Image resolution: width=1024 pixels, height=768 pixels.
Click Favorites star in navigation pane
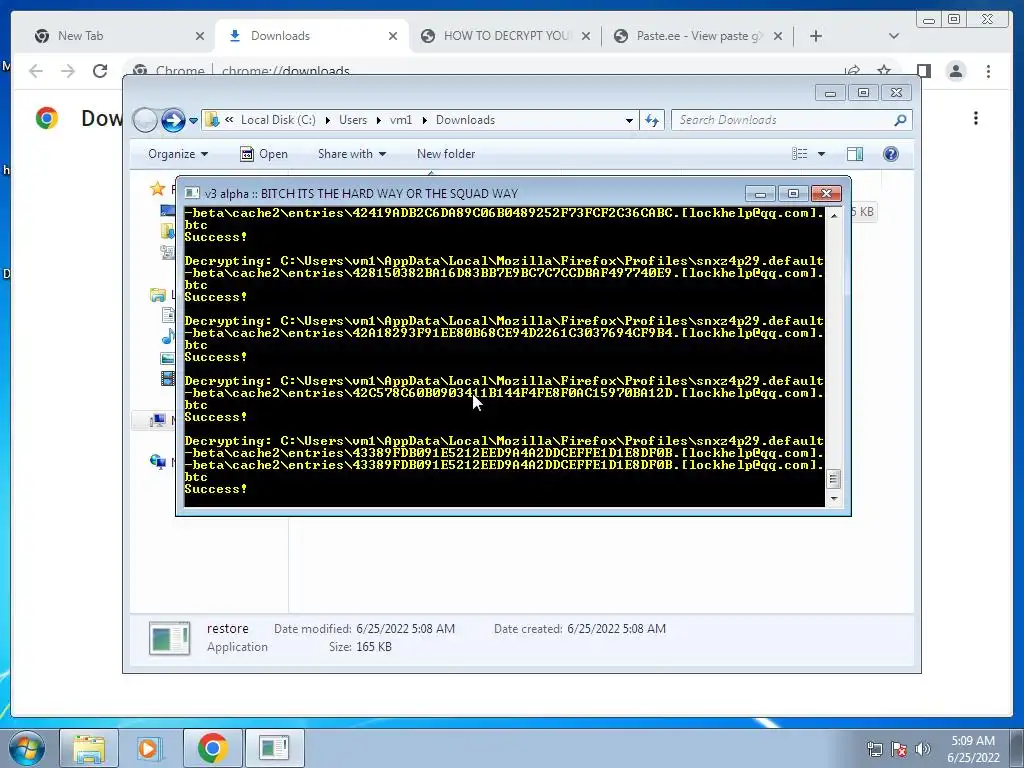coord(157,189)
